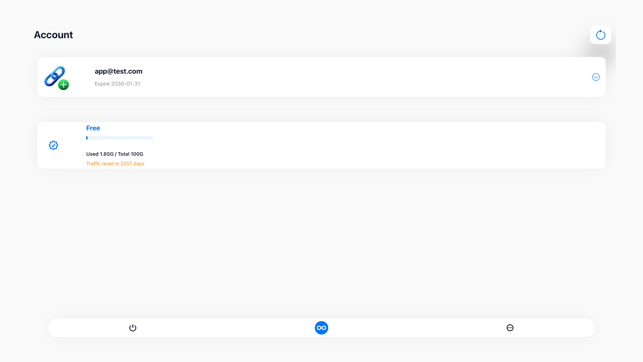Viewport: 643px width, 362px height.
Task: Click the verified checkmark badge icon
Action: [x=53, y=145]
